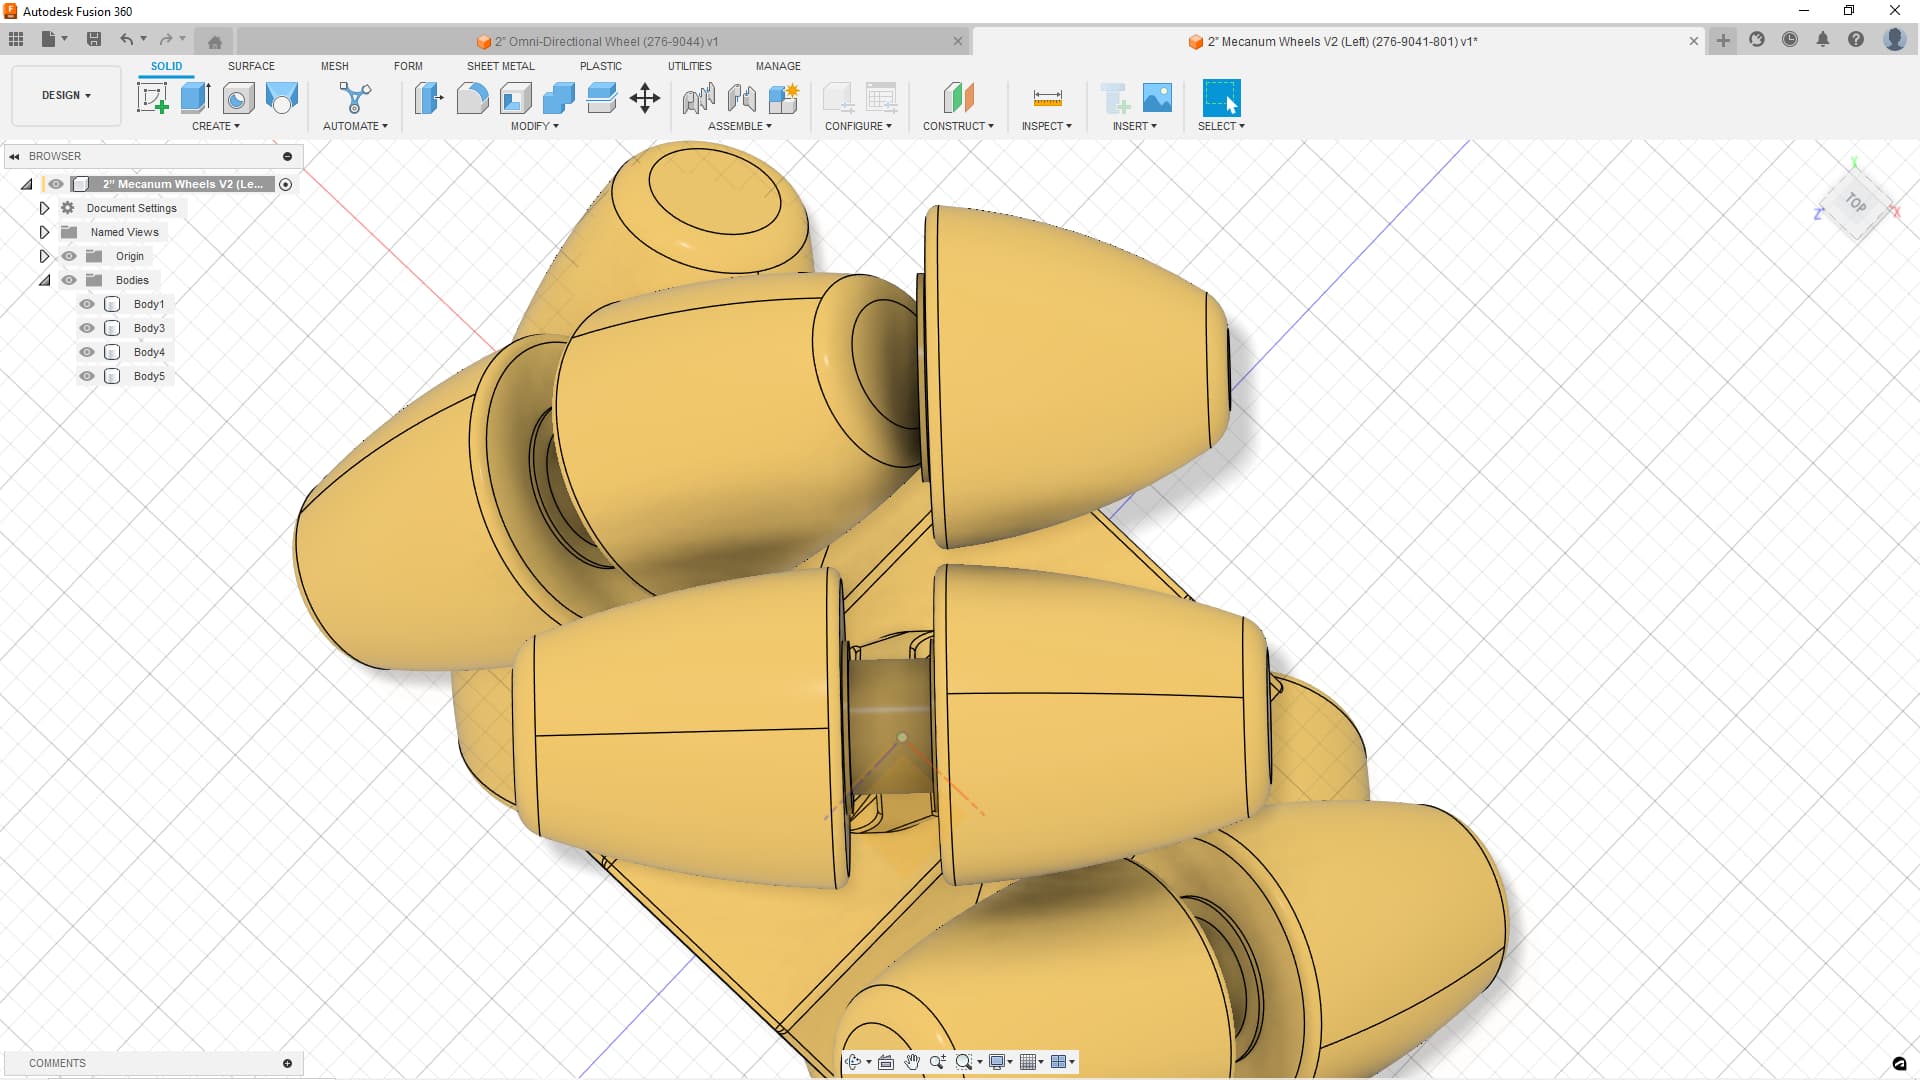The image size is (1920, 1080).
Task: Undo the last action
Action: point(126,39)
